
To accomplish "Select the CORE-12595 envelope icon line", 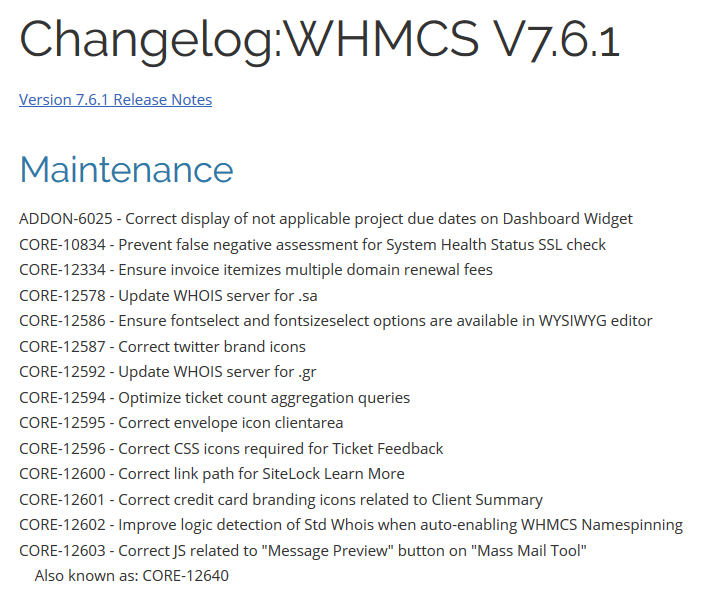I will (181, 423).
